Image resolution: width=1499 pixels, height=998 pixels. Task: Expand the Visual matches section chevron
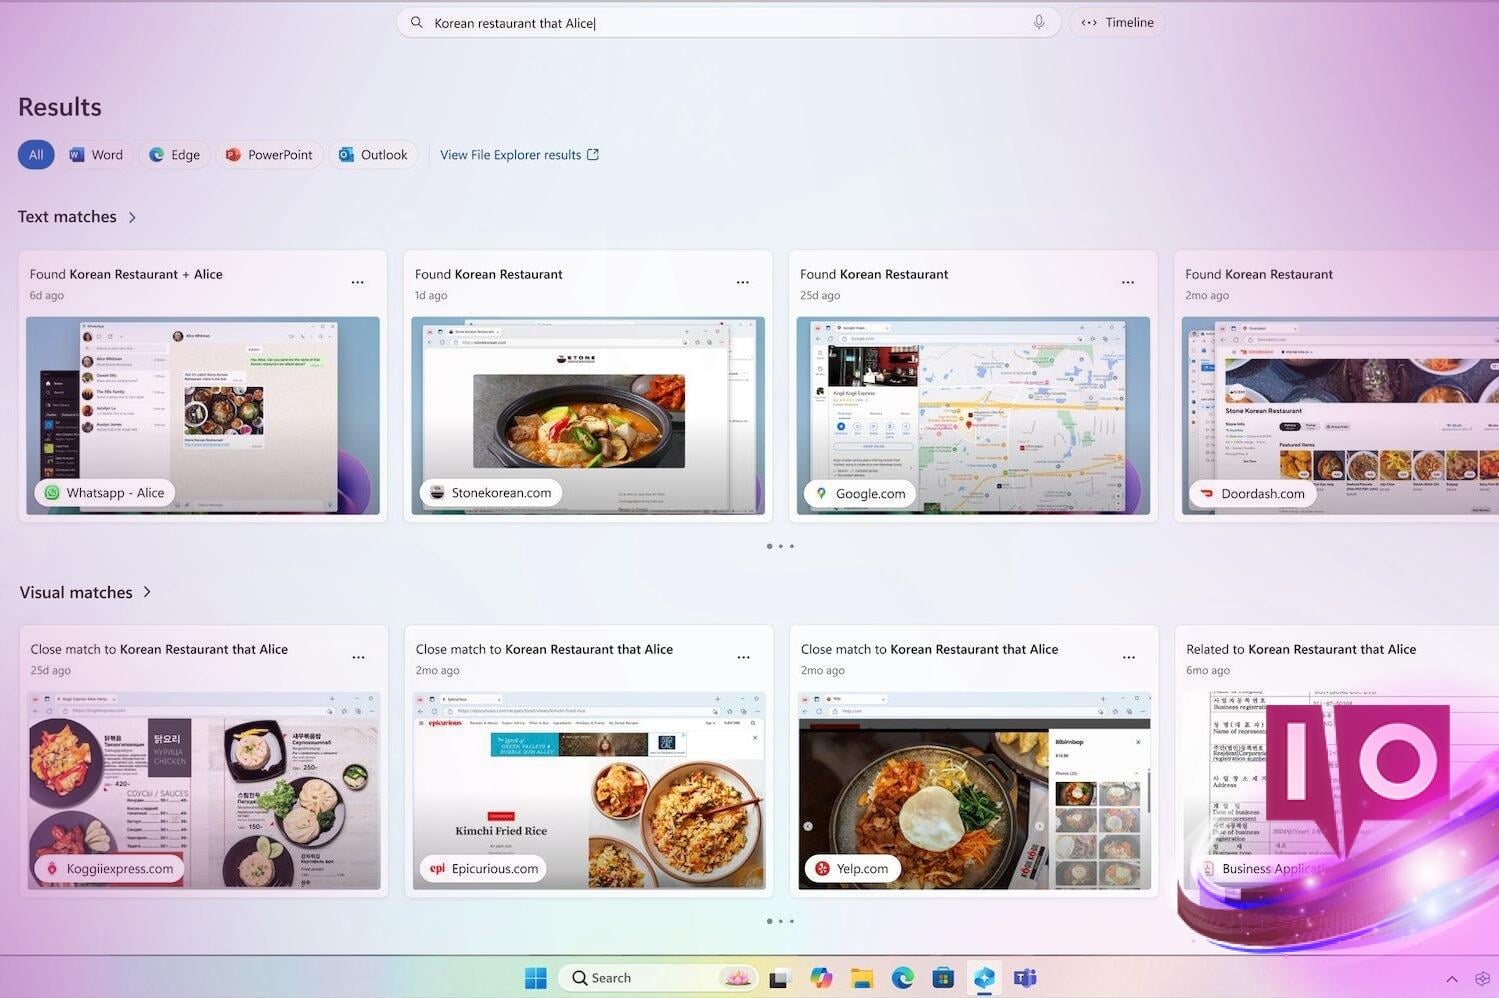tap(147, 592)
